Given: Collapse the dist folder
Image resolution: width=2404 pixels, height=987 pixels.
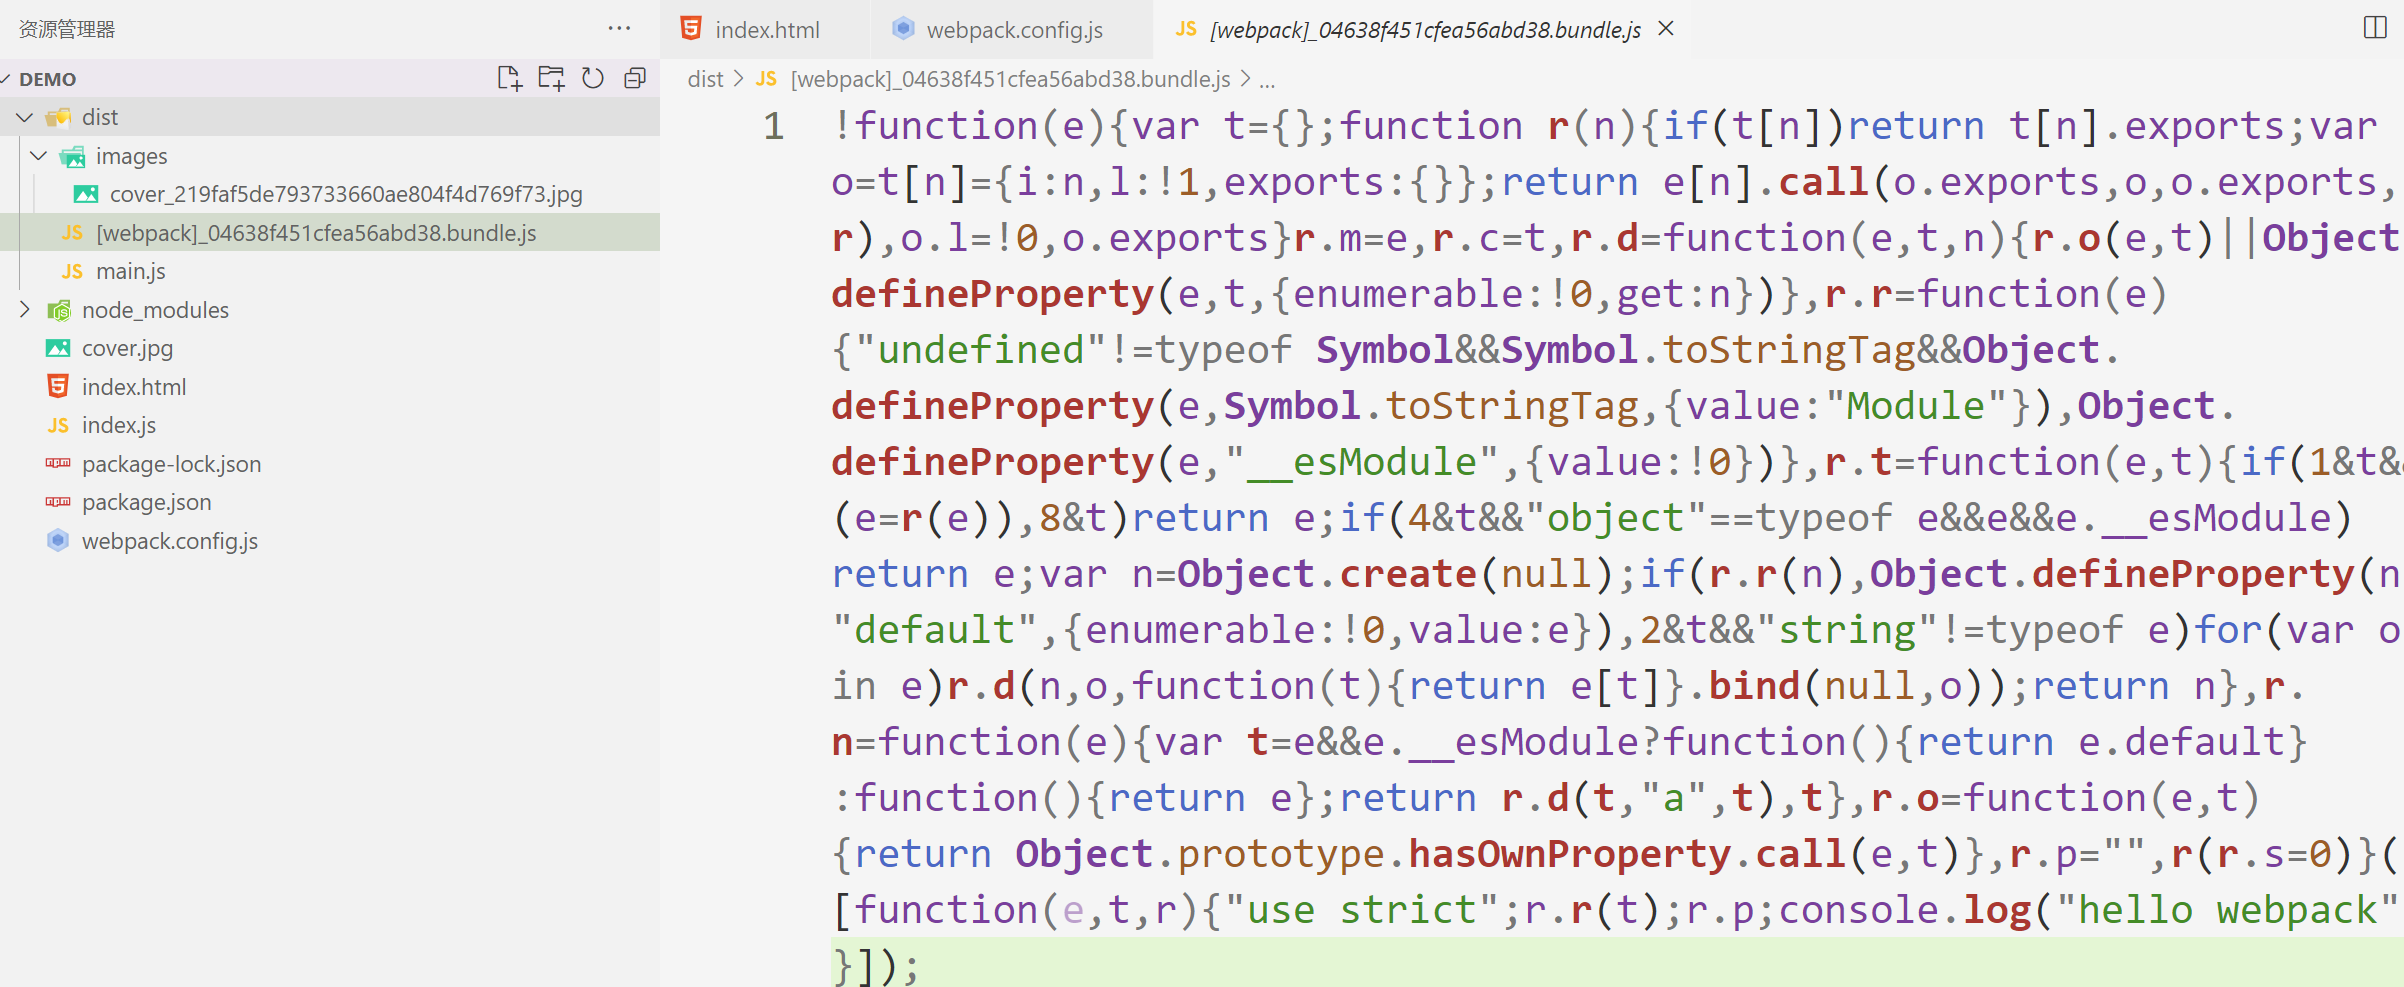Looking at the screenshot, I should (25, 118).
